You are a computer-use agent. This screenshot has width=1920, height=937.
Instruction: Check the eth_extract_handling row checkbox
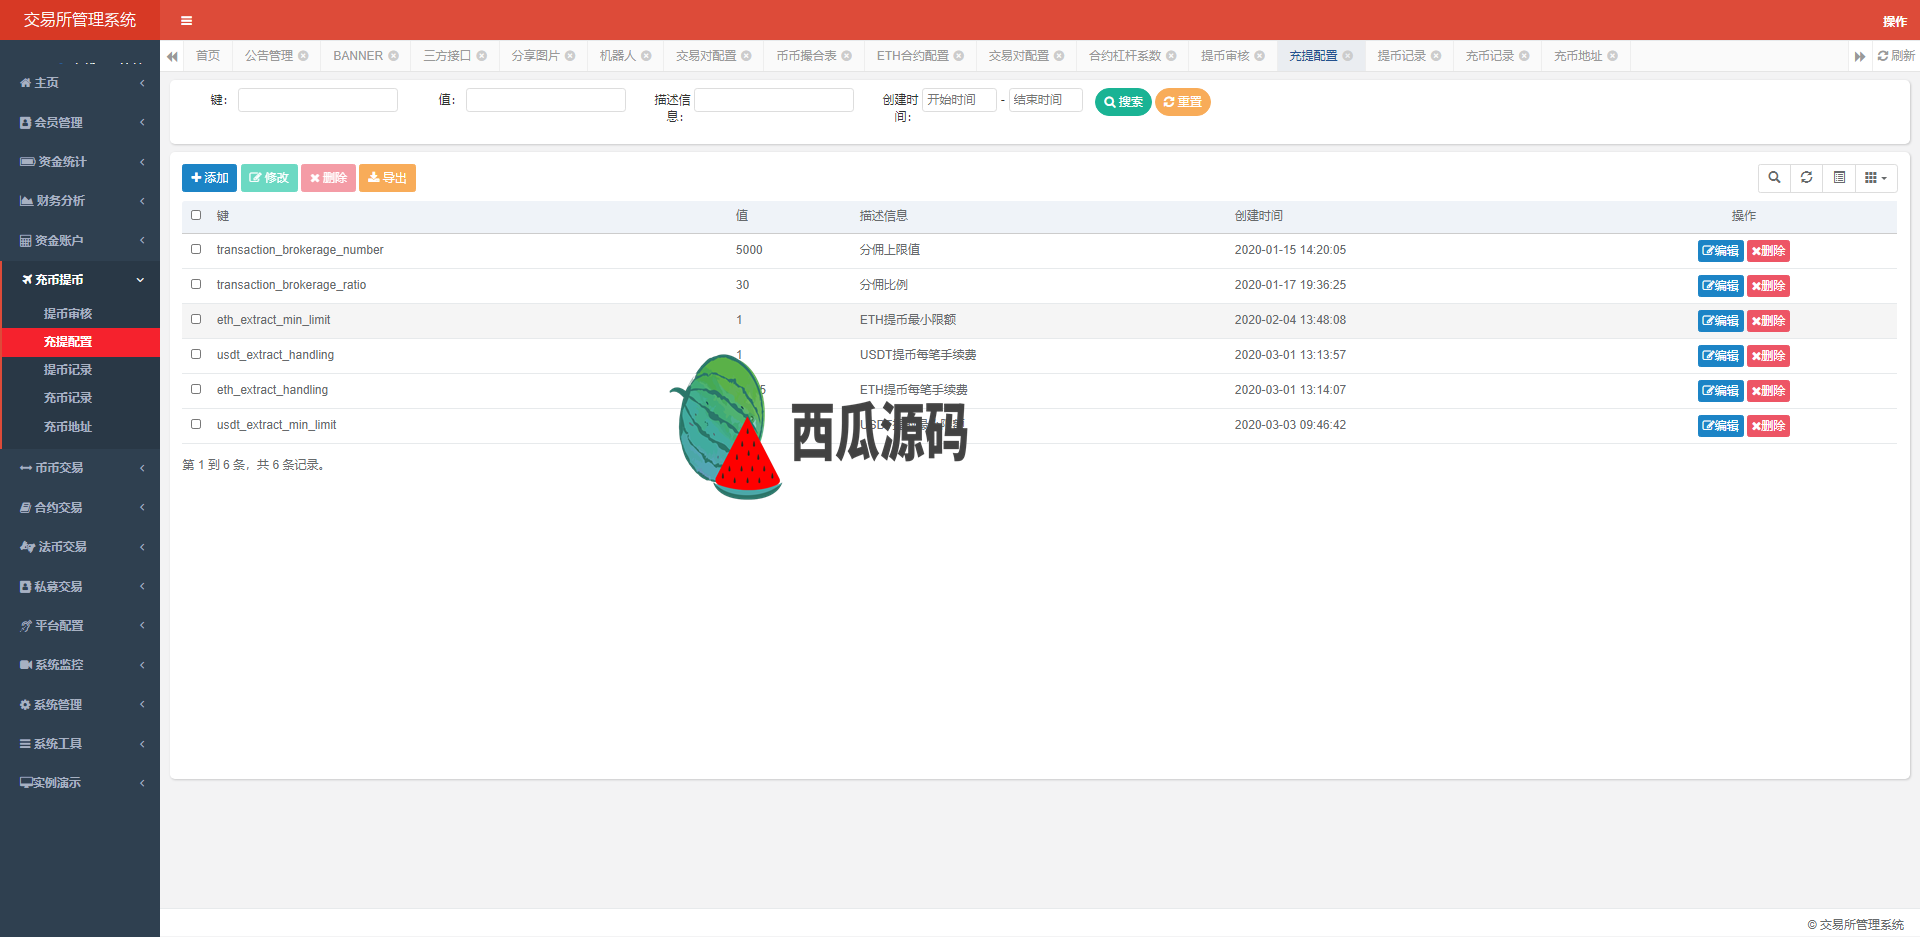click(196, 389)
